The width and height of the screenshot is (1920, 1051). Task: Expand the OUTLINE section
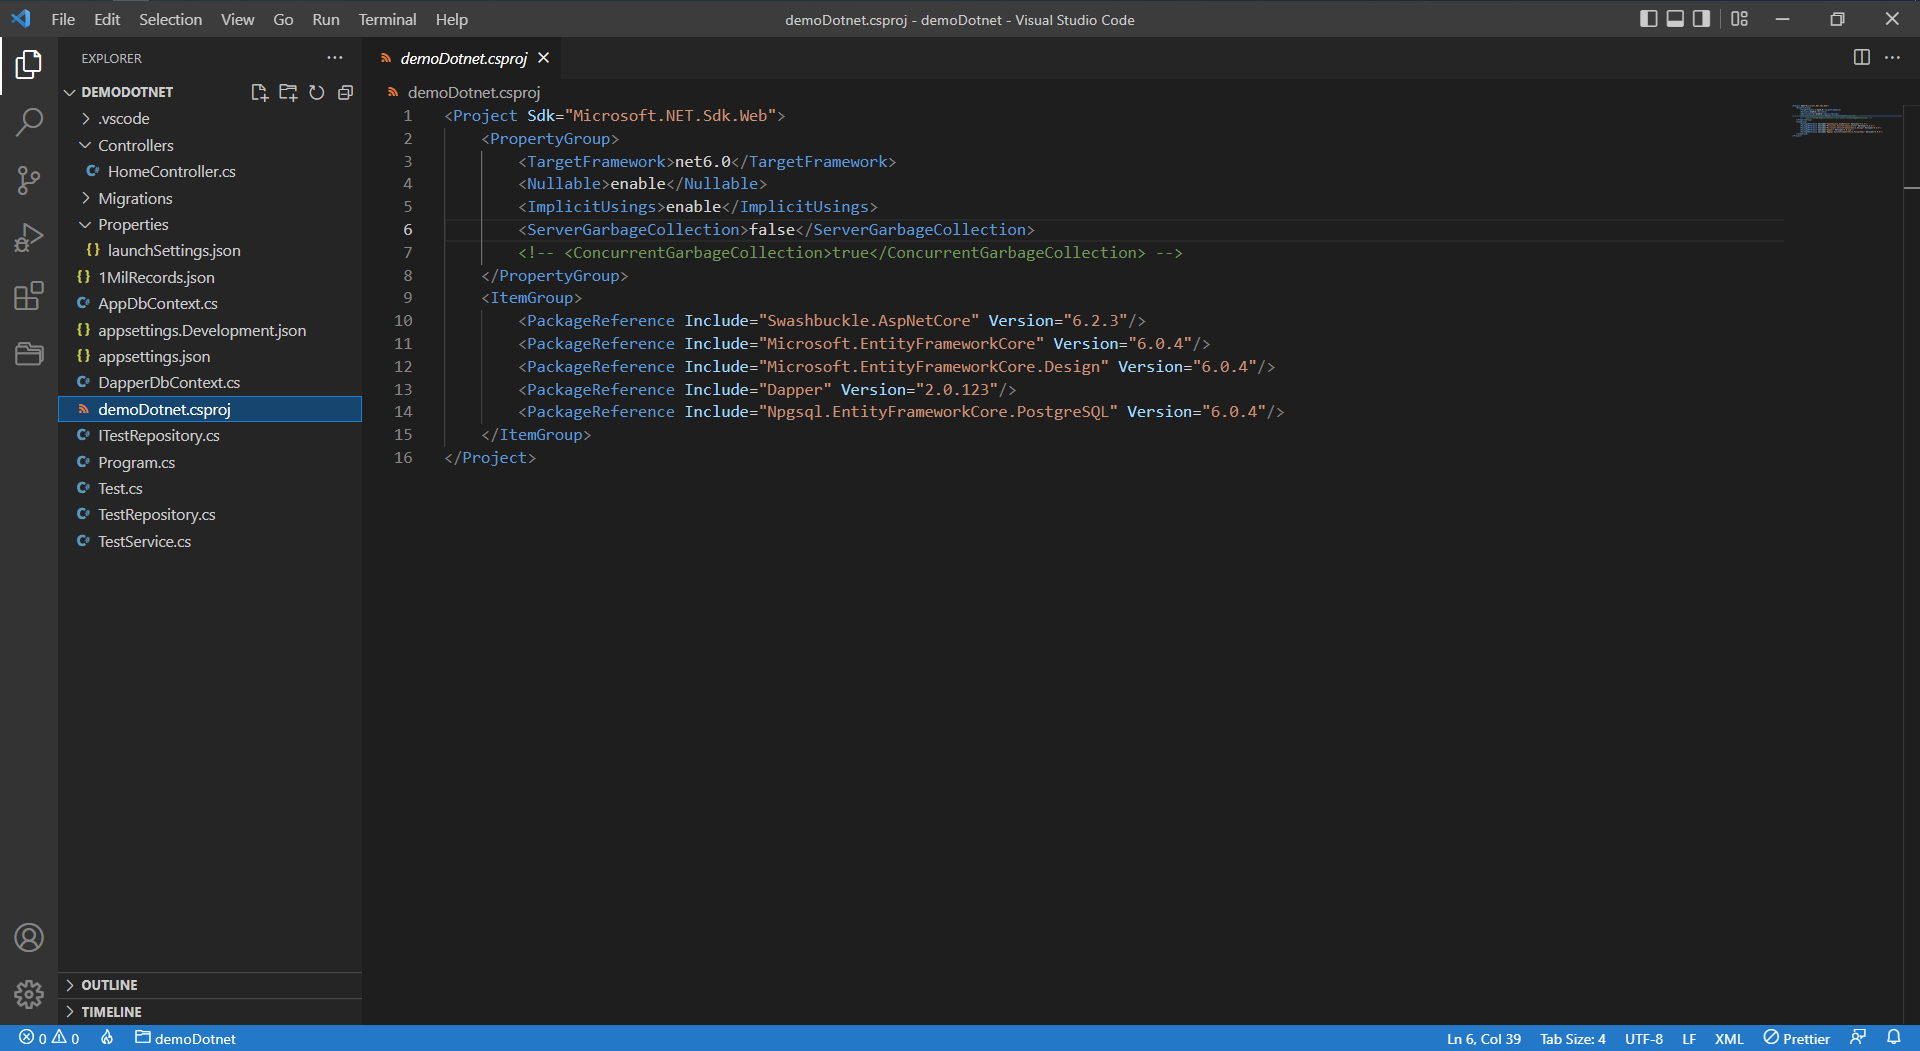click(110, 985)
